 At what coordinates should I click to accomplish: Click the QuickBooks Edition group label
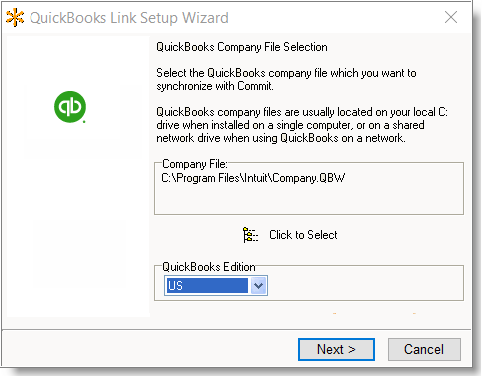point(209,267)
